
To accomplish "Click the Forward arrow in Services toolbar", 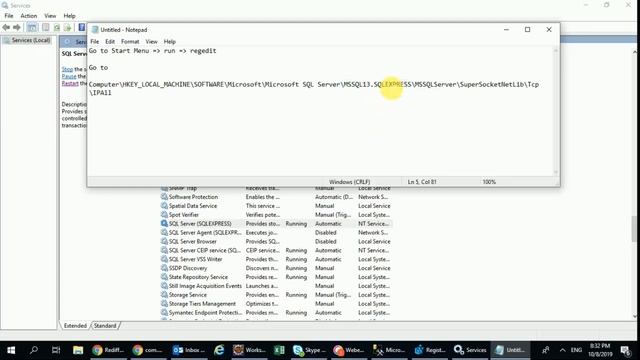I will pyautogui.click(x=17, y=27).
